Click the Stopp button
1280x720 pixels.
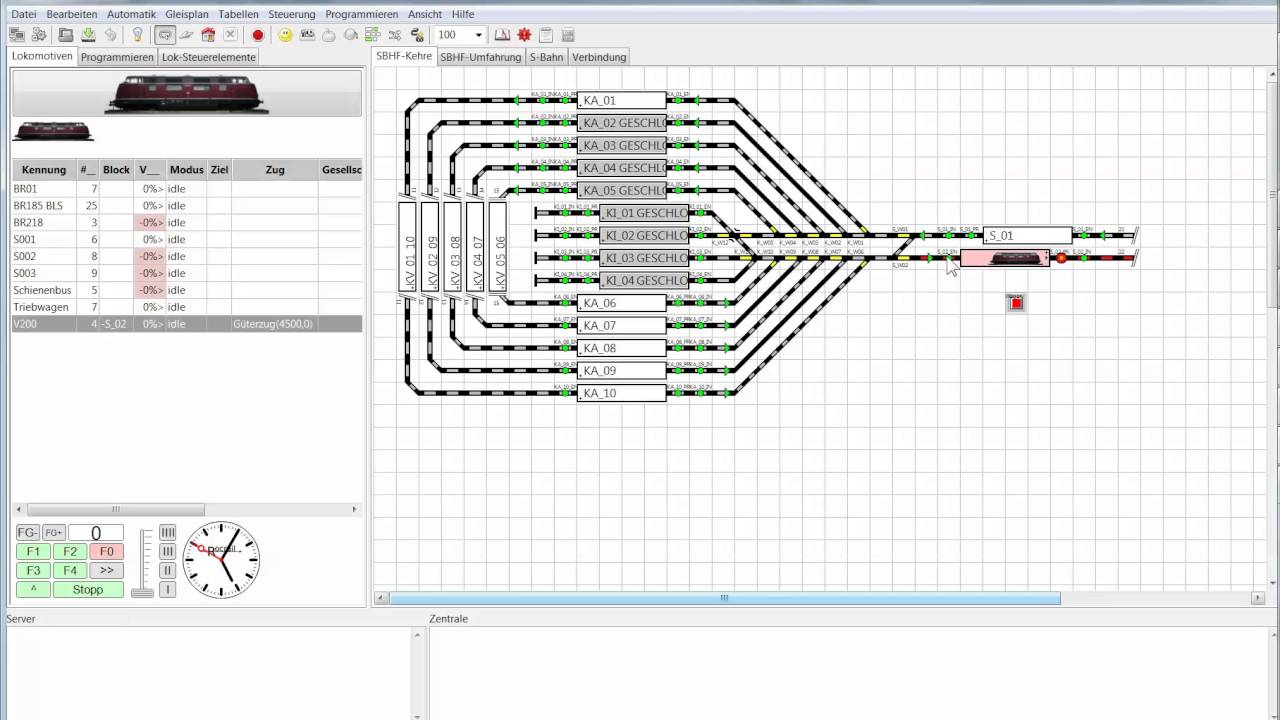coord(88,589)
